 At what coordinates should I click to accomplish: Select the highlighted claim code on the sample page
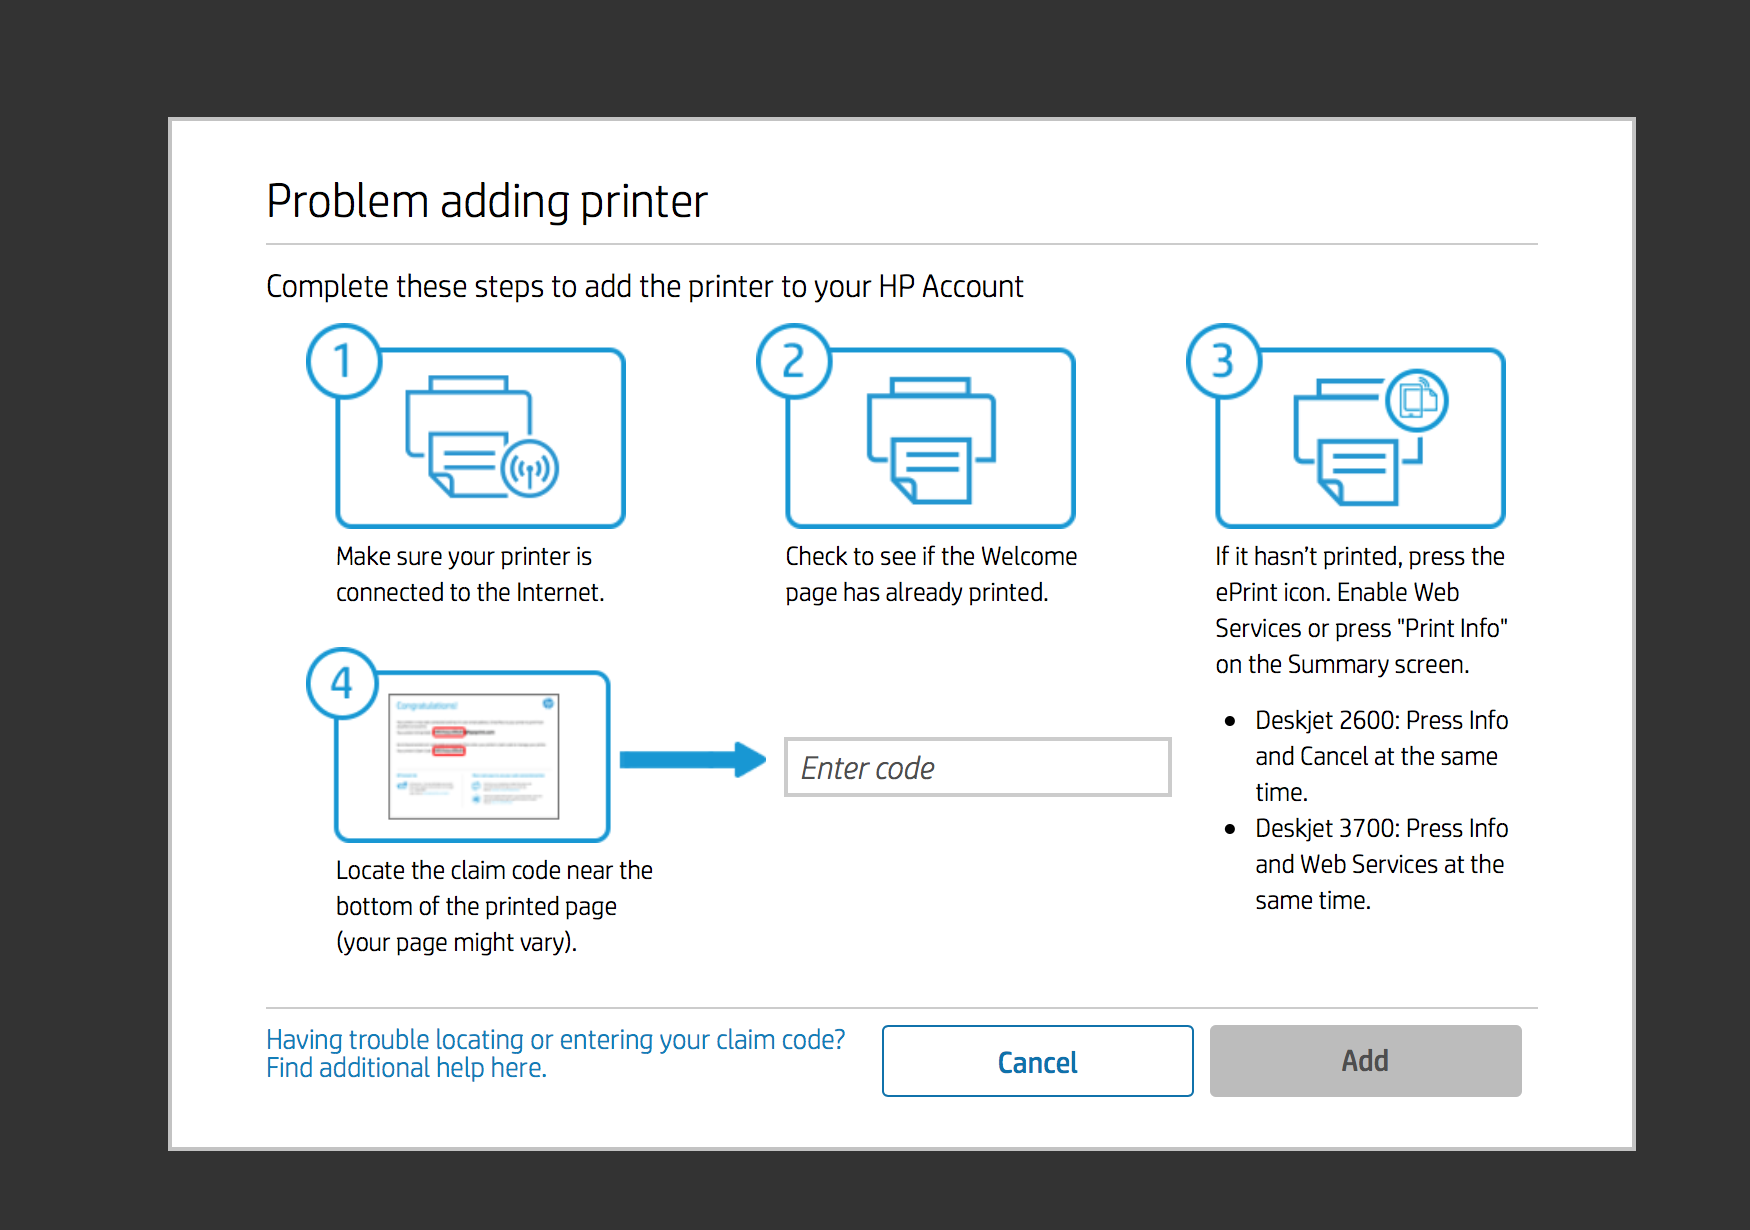449,751
